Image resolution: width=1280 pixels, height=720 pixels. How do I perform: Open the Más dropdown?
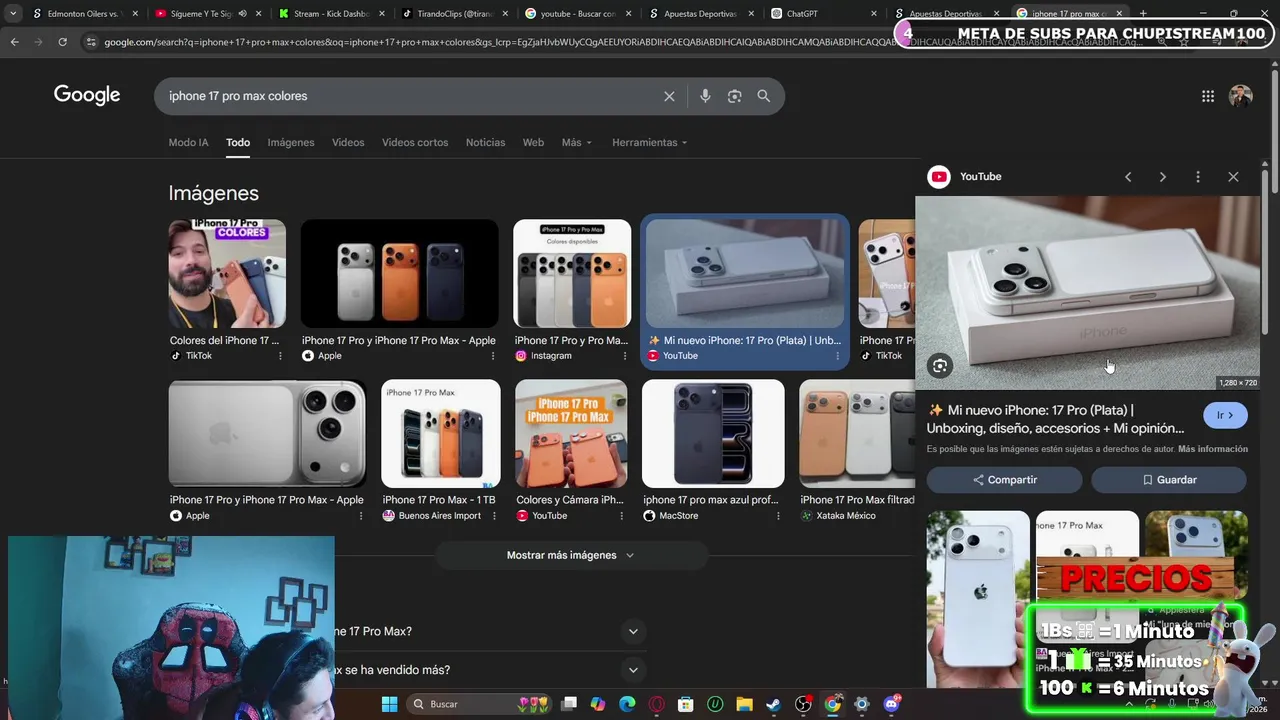pos(577,143)
